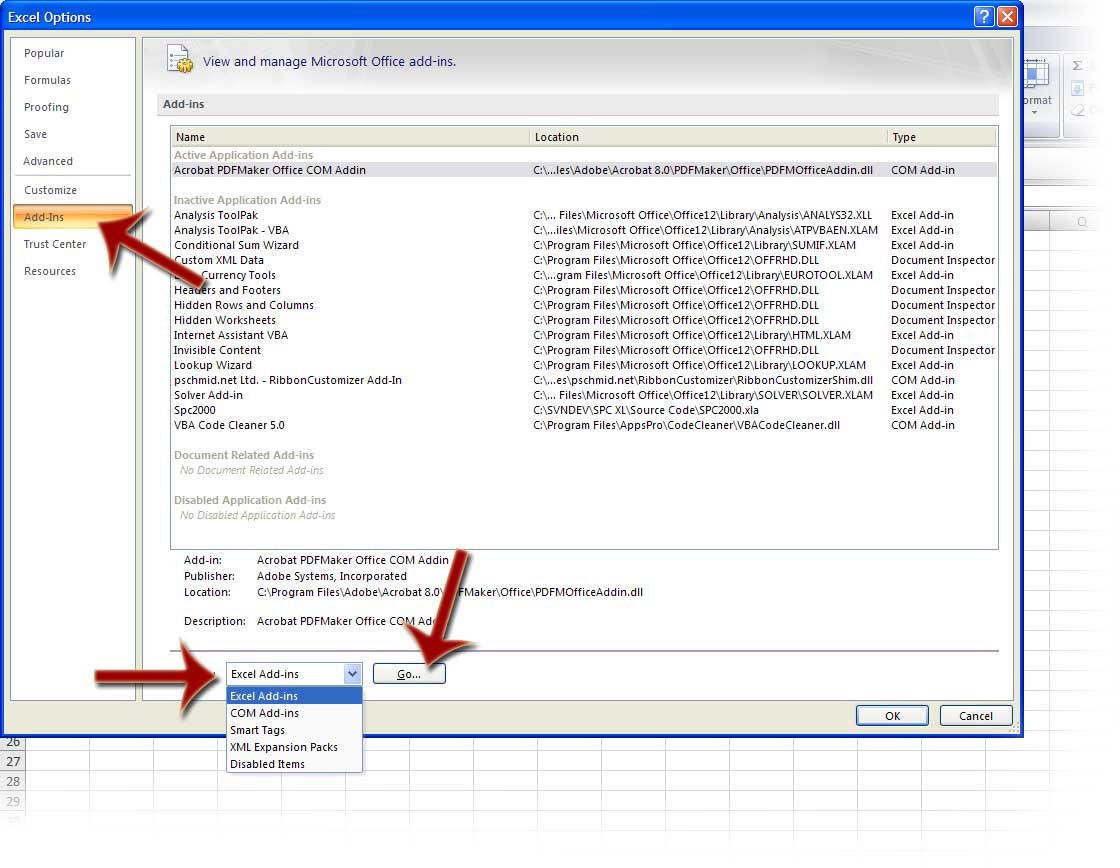Select the Conditional Sum Wizard add-in
Viewport: 1120px width, 868px height.
click(x=237, y=245)
